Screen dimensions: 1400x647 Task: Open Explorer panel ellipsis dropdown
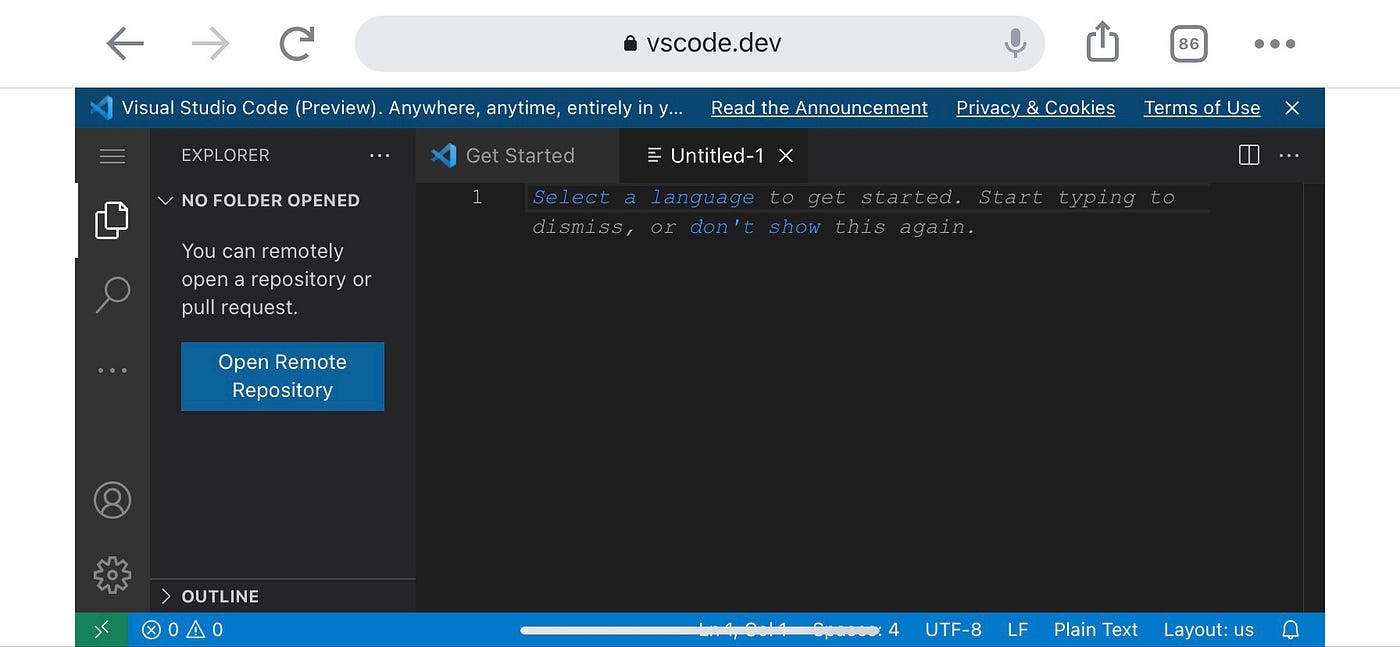pyautogui.click(x=380, y=155)
